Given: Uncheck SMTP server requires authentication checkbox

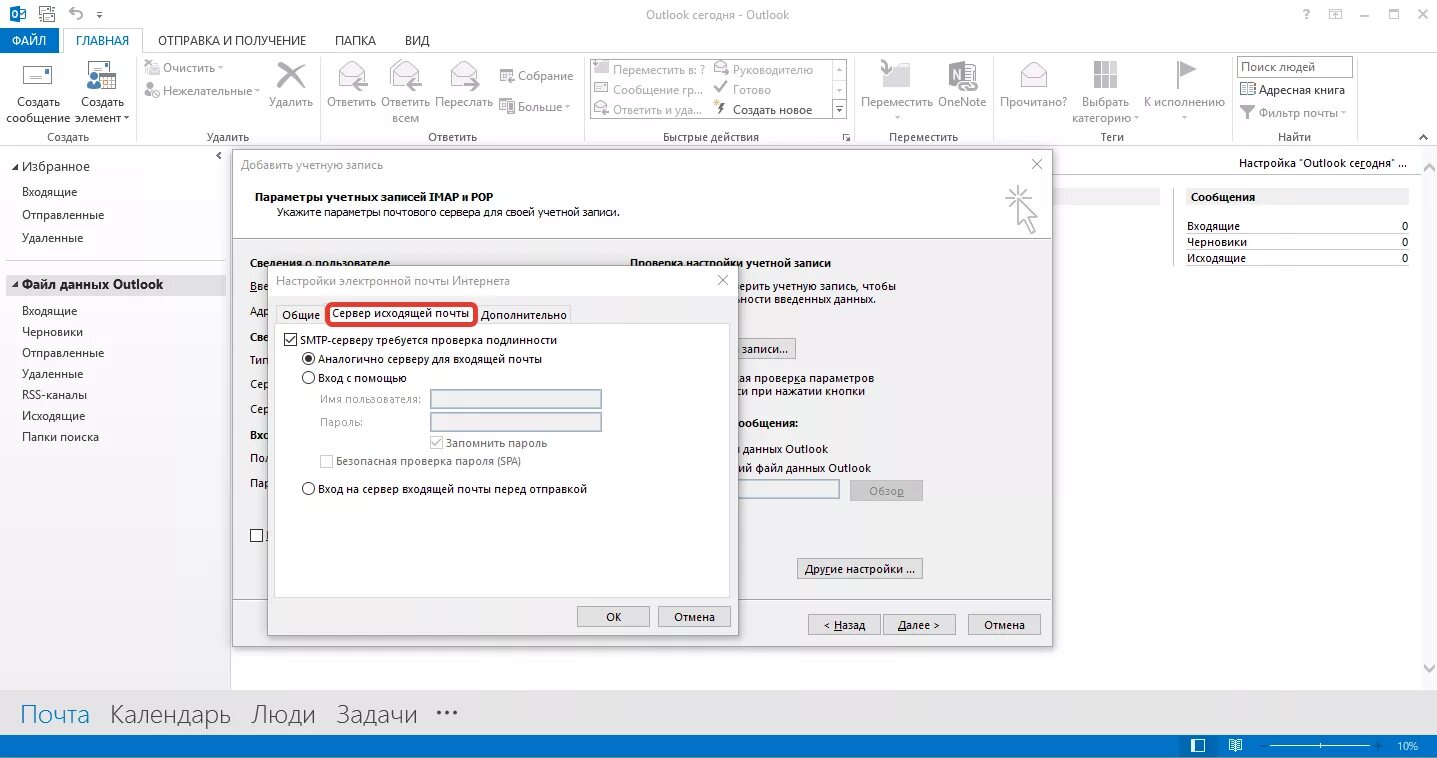Looking at the screenshot, I should tap(291, 340).
